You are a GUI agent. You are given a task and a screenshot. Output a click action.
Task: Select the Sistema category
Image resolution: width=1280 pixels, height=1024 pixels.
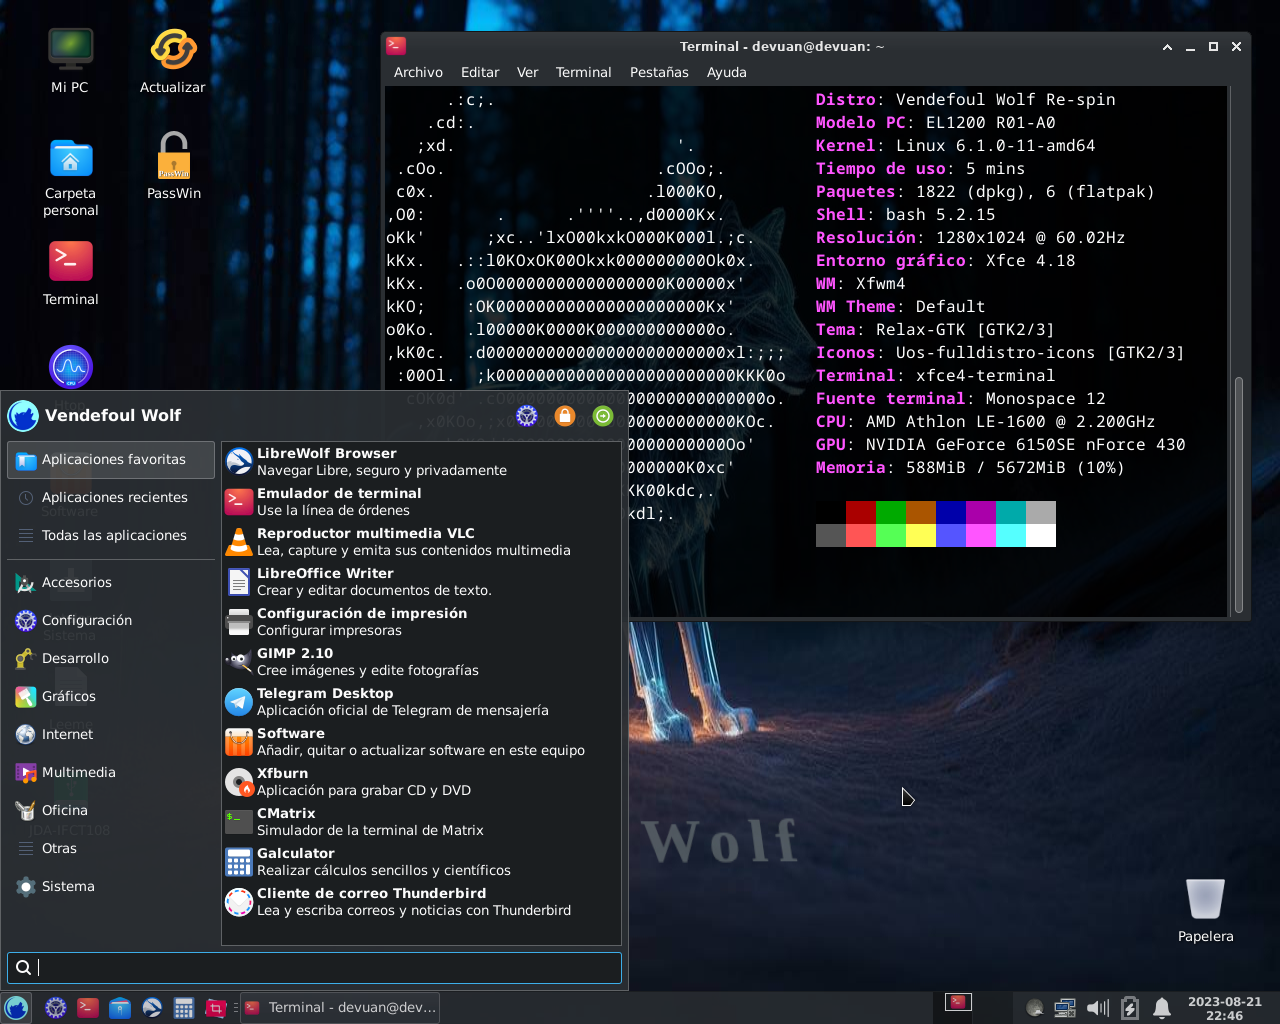point(111,887)
